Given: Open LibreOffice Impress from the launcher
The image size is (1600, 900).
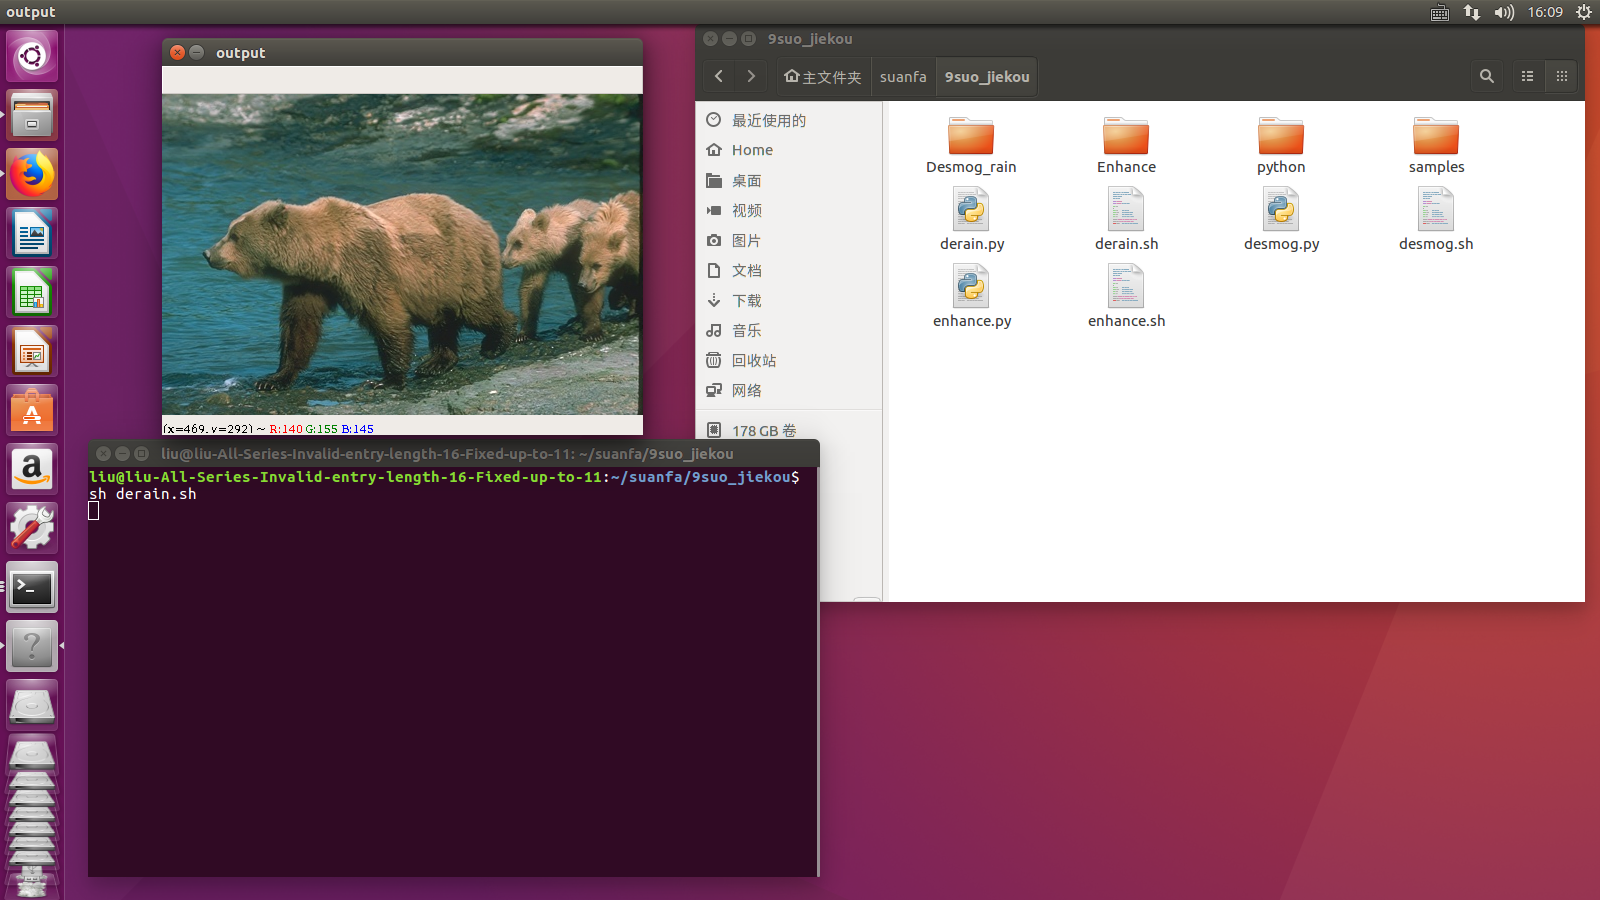Looking at the screenshot, I should pos(32,351).
